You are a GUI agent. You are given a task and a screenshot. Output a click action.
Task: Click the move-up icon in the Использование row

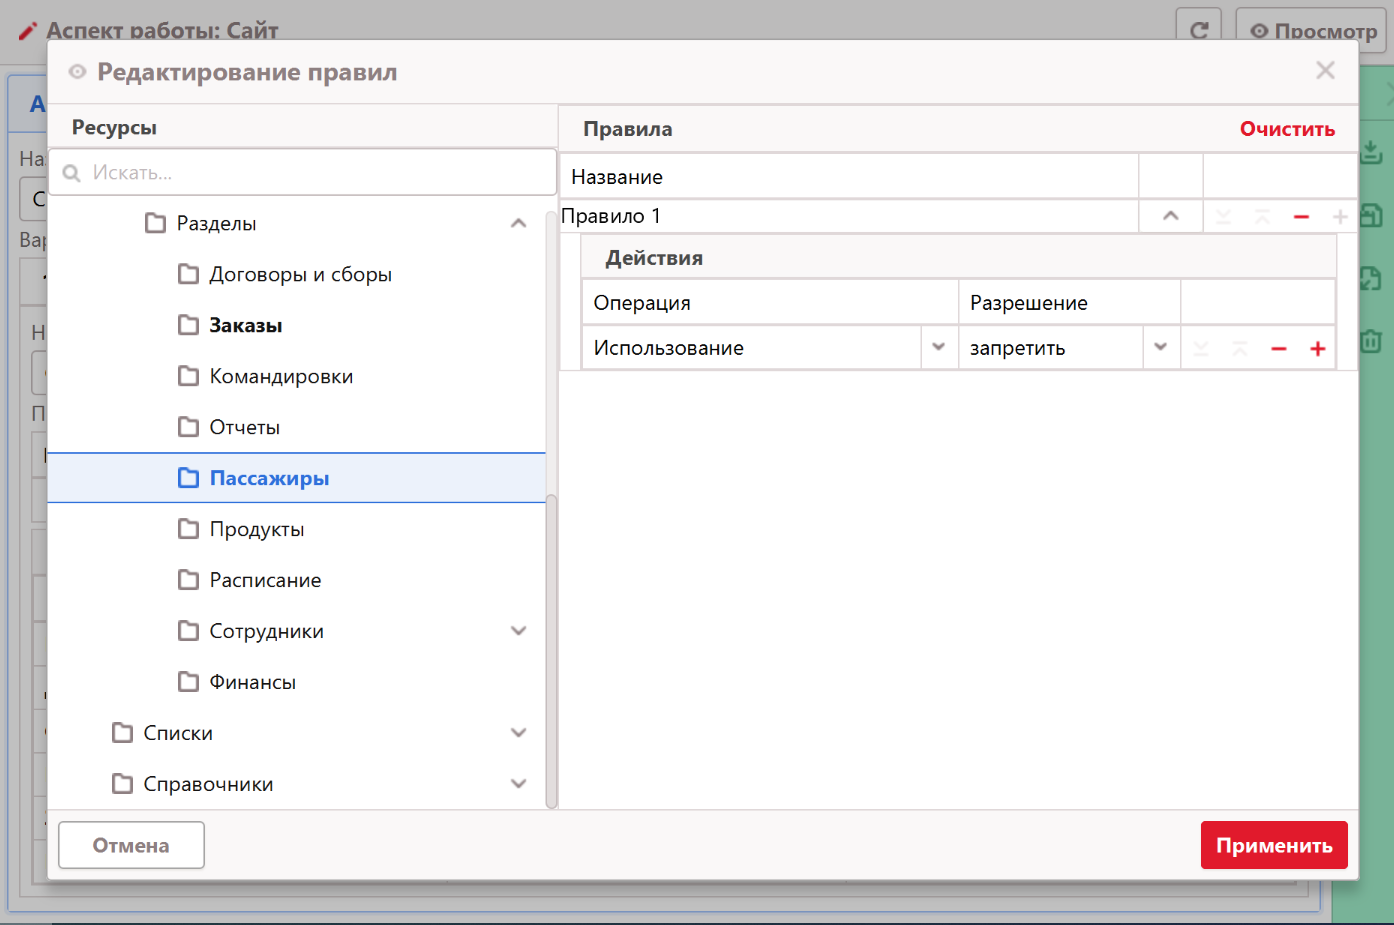tap(1240, 349)
